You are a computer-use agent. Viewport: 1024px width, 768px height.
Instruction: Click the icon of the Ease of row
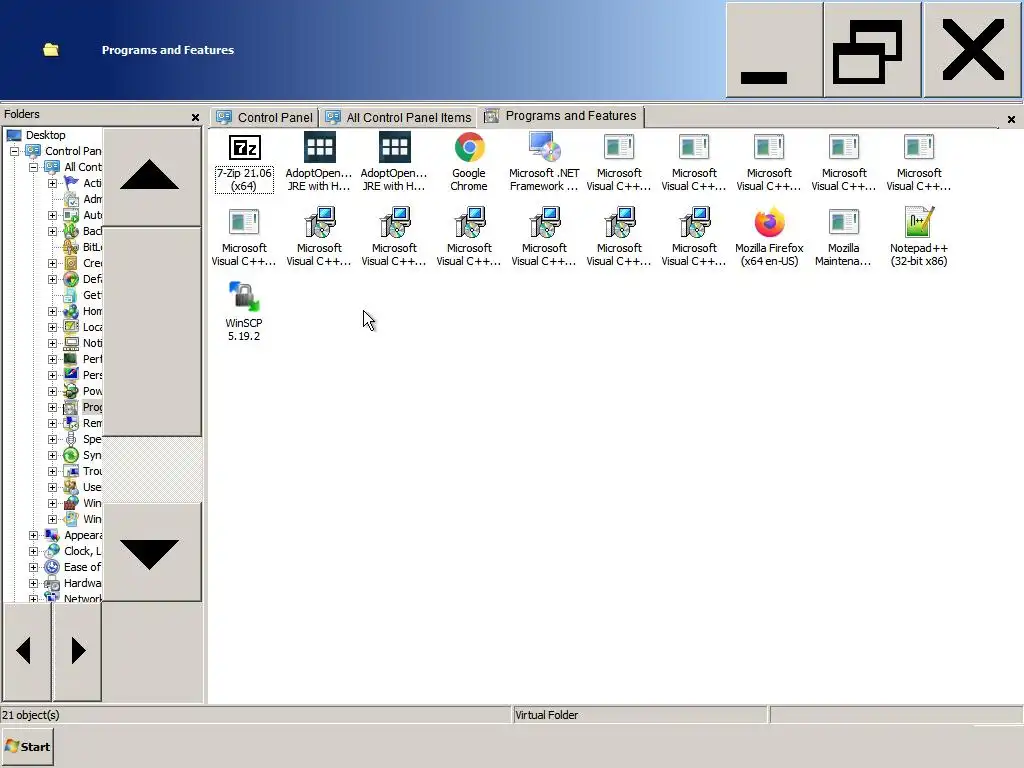click(52, 567)
